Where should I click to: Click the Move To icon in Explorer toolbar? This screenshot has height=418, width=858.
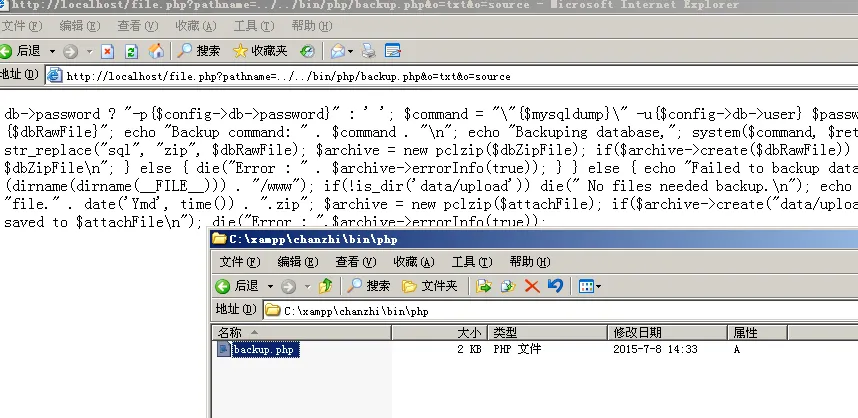coord(484,286)
